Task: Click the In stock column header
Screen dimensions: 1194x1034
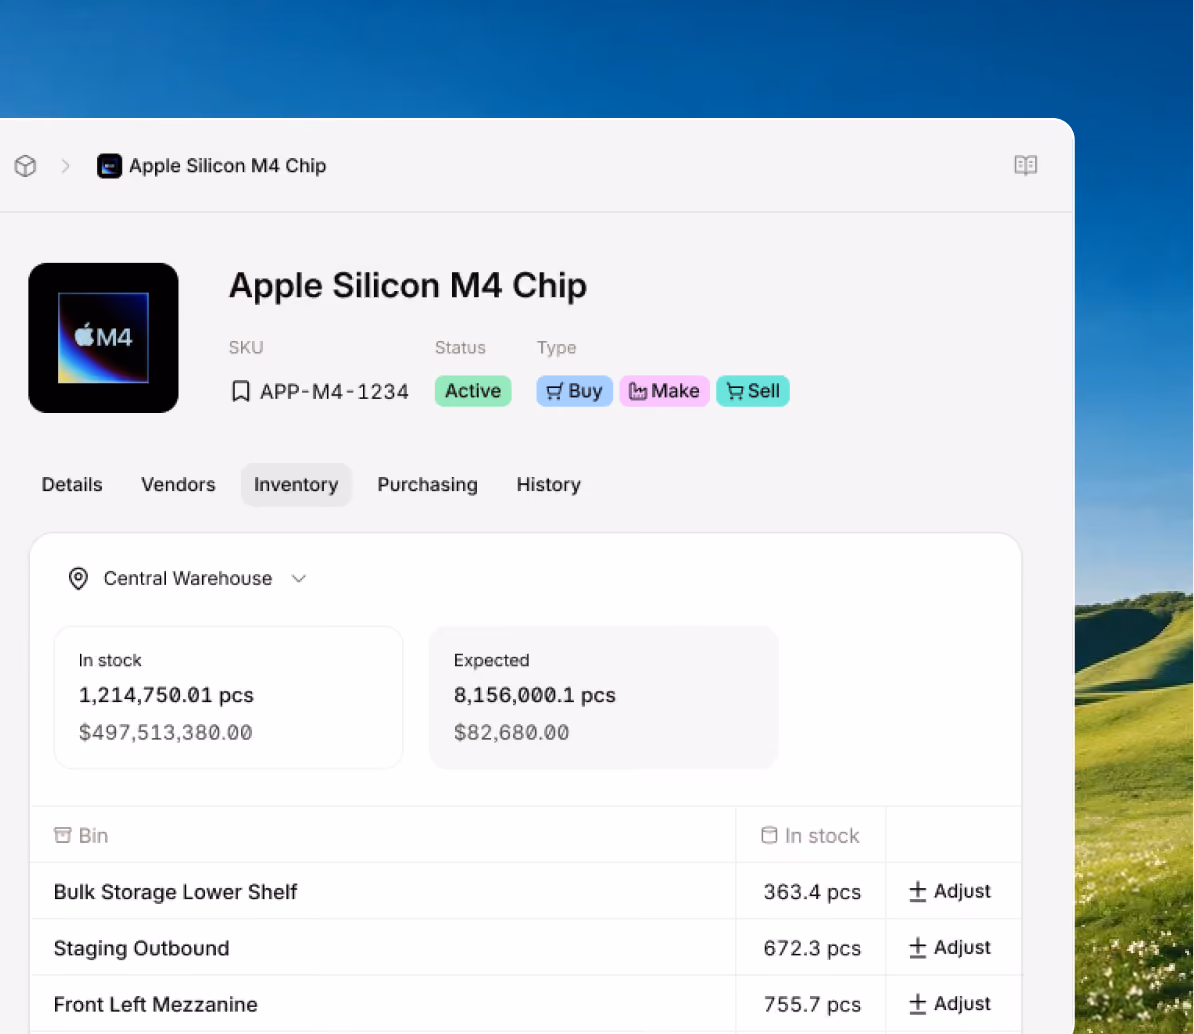Action: [810, 835]
